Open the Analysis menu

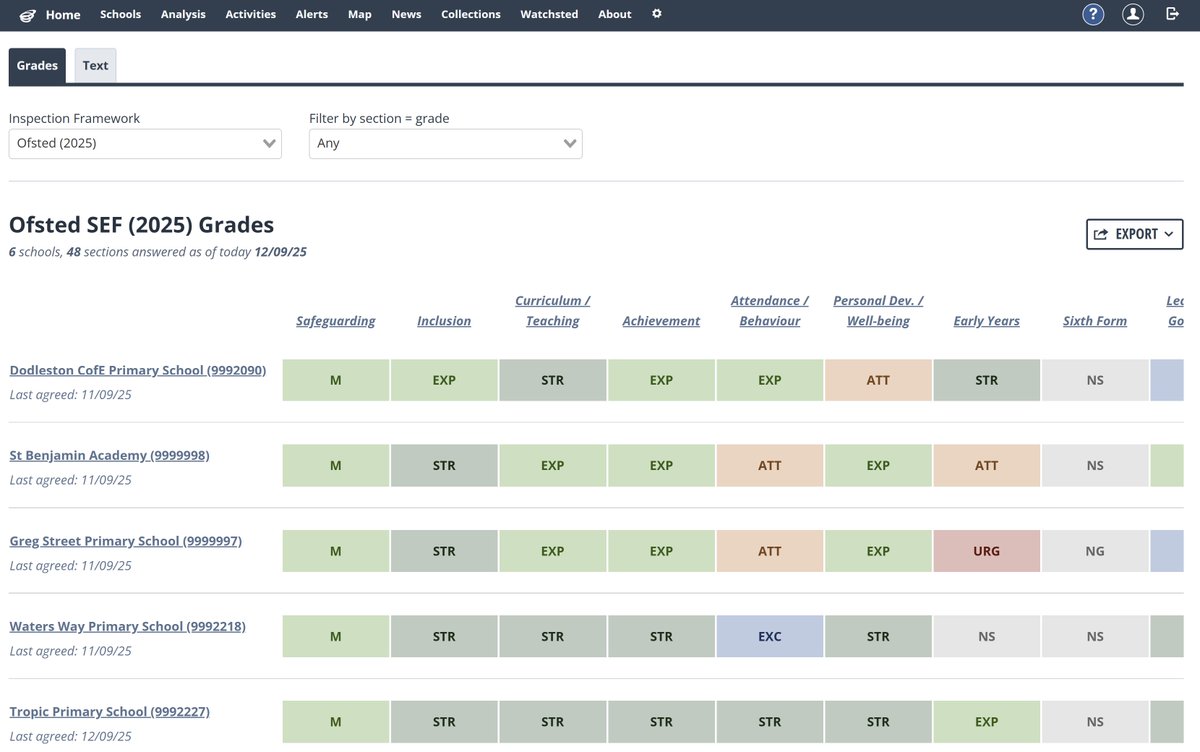pos(183,14)
